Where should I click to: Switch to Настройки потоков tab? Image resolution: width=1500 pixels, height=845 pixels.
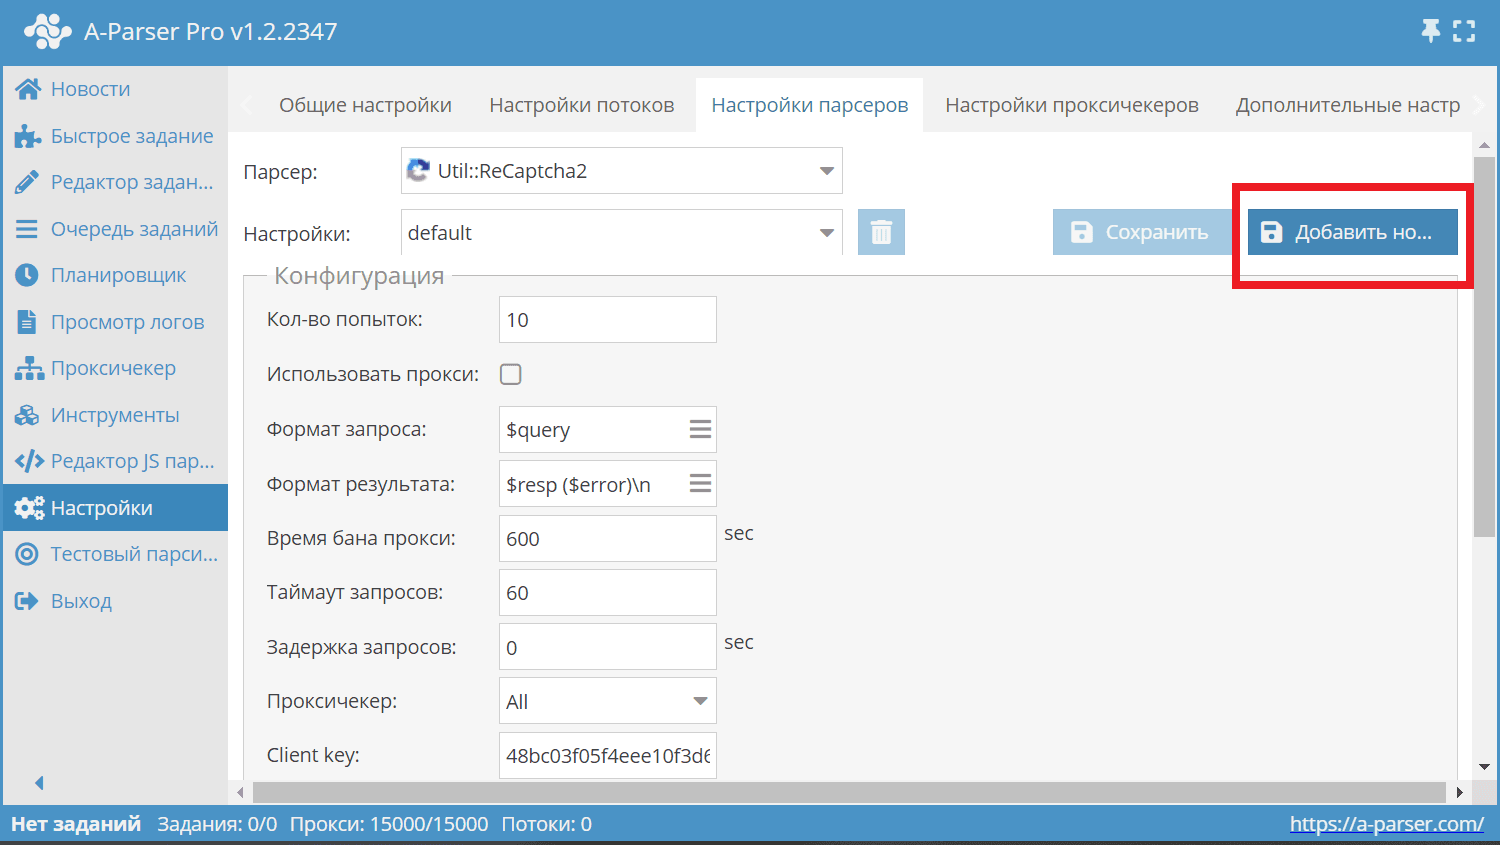click(x=582, y=105)
